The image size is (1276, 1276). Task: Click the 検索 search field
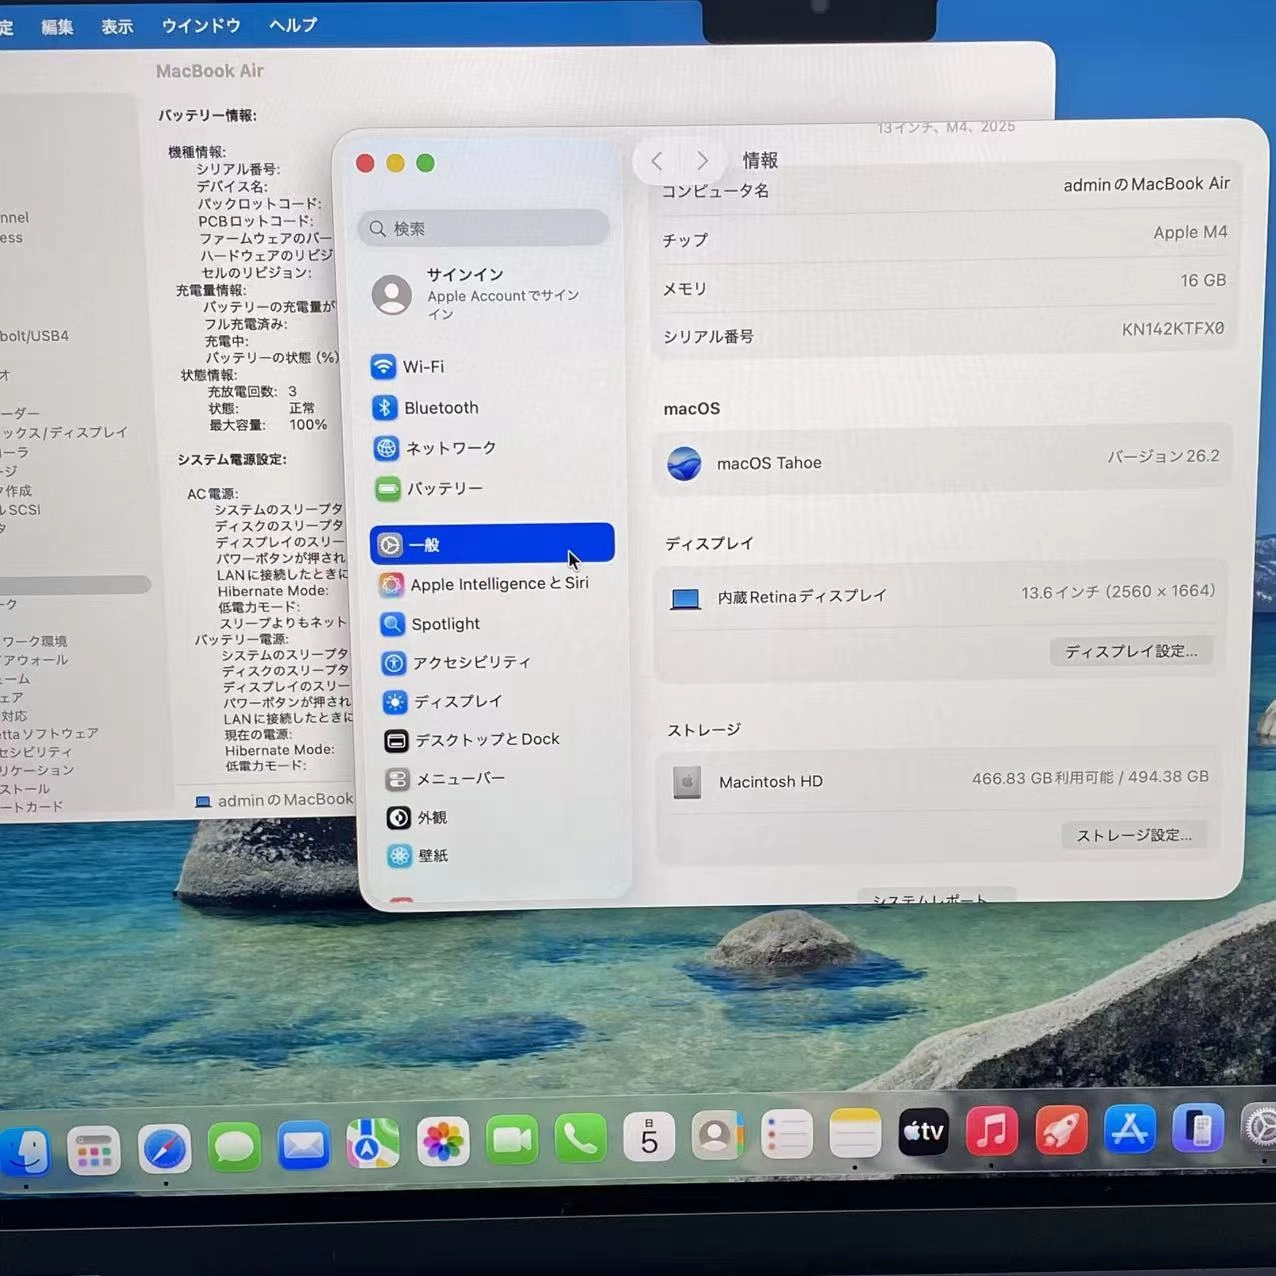tap(483, 228)
